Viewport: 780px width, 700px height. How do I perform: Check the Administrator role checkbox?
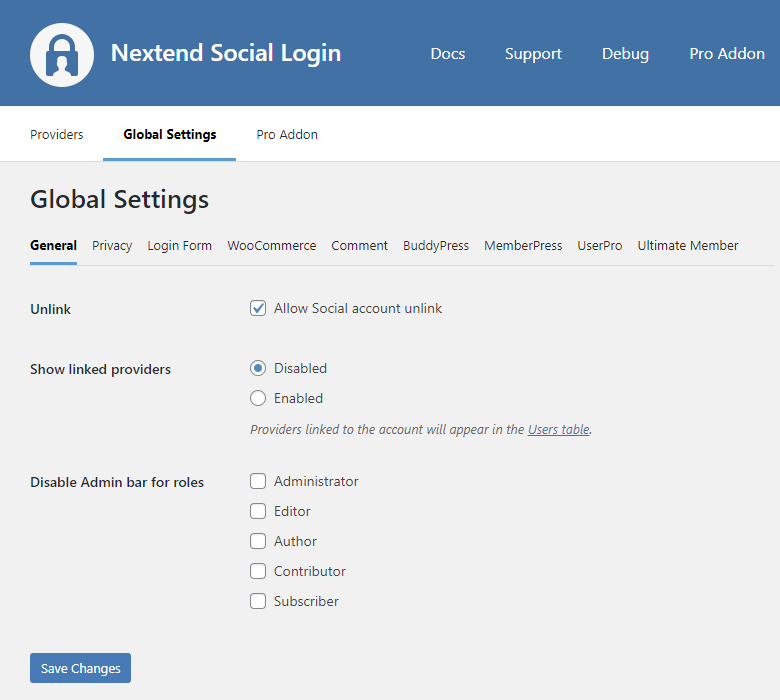point(258,482)
